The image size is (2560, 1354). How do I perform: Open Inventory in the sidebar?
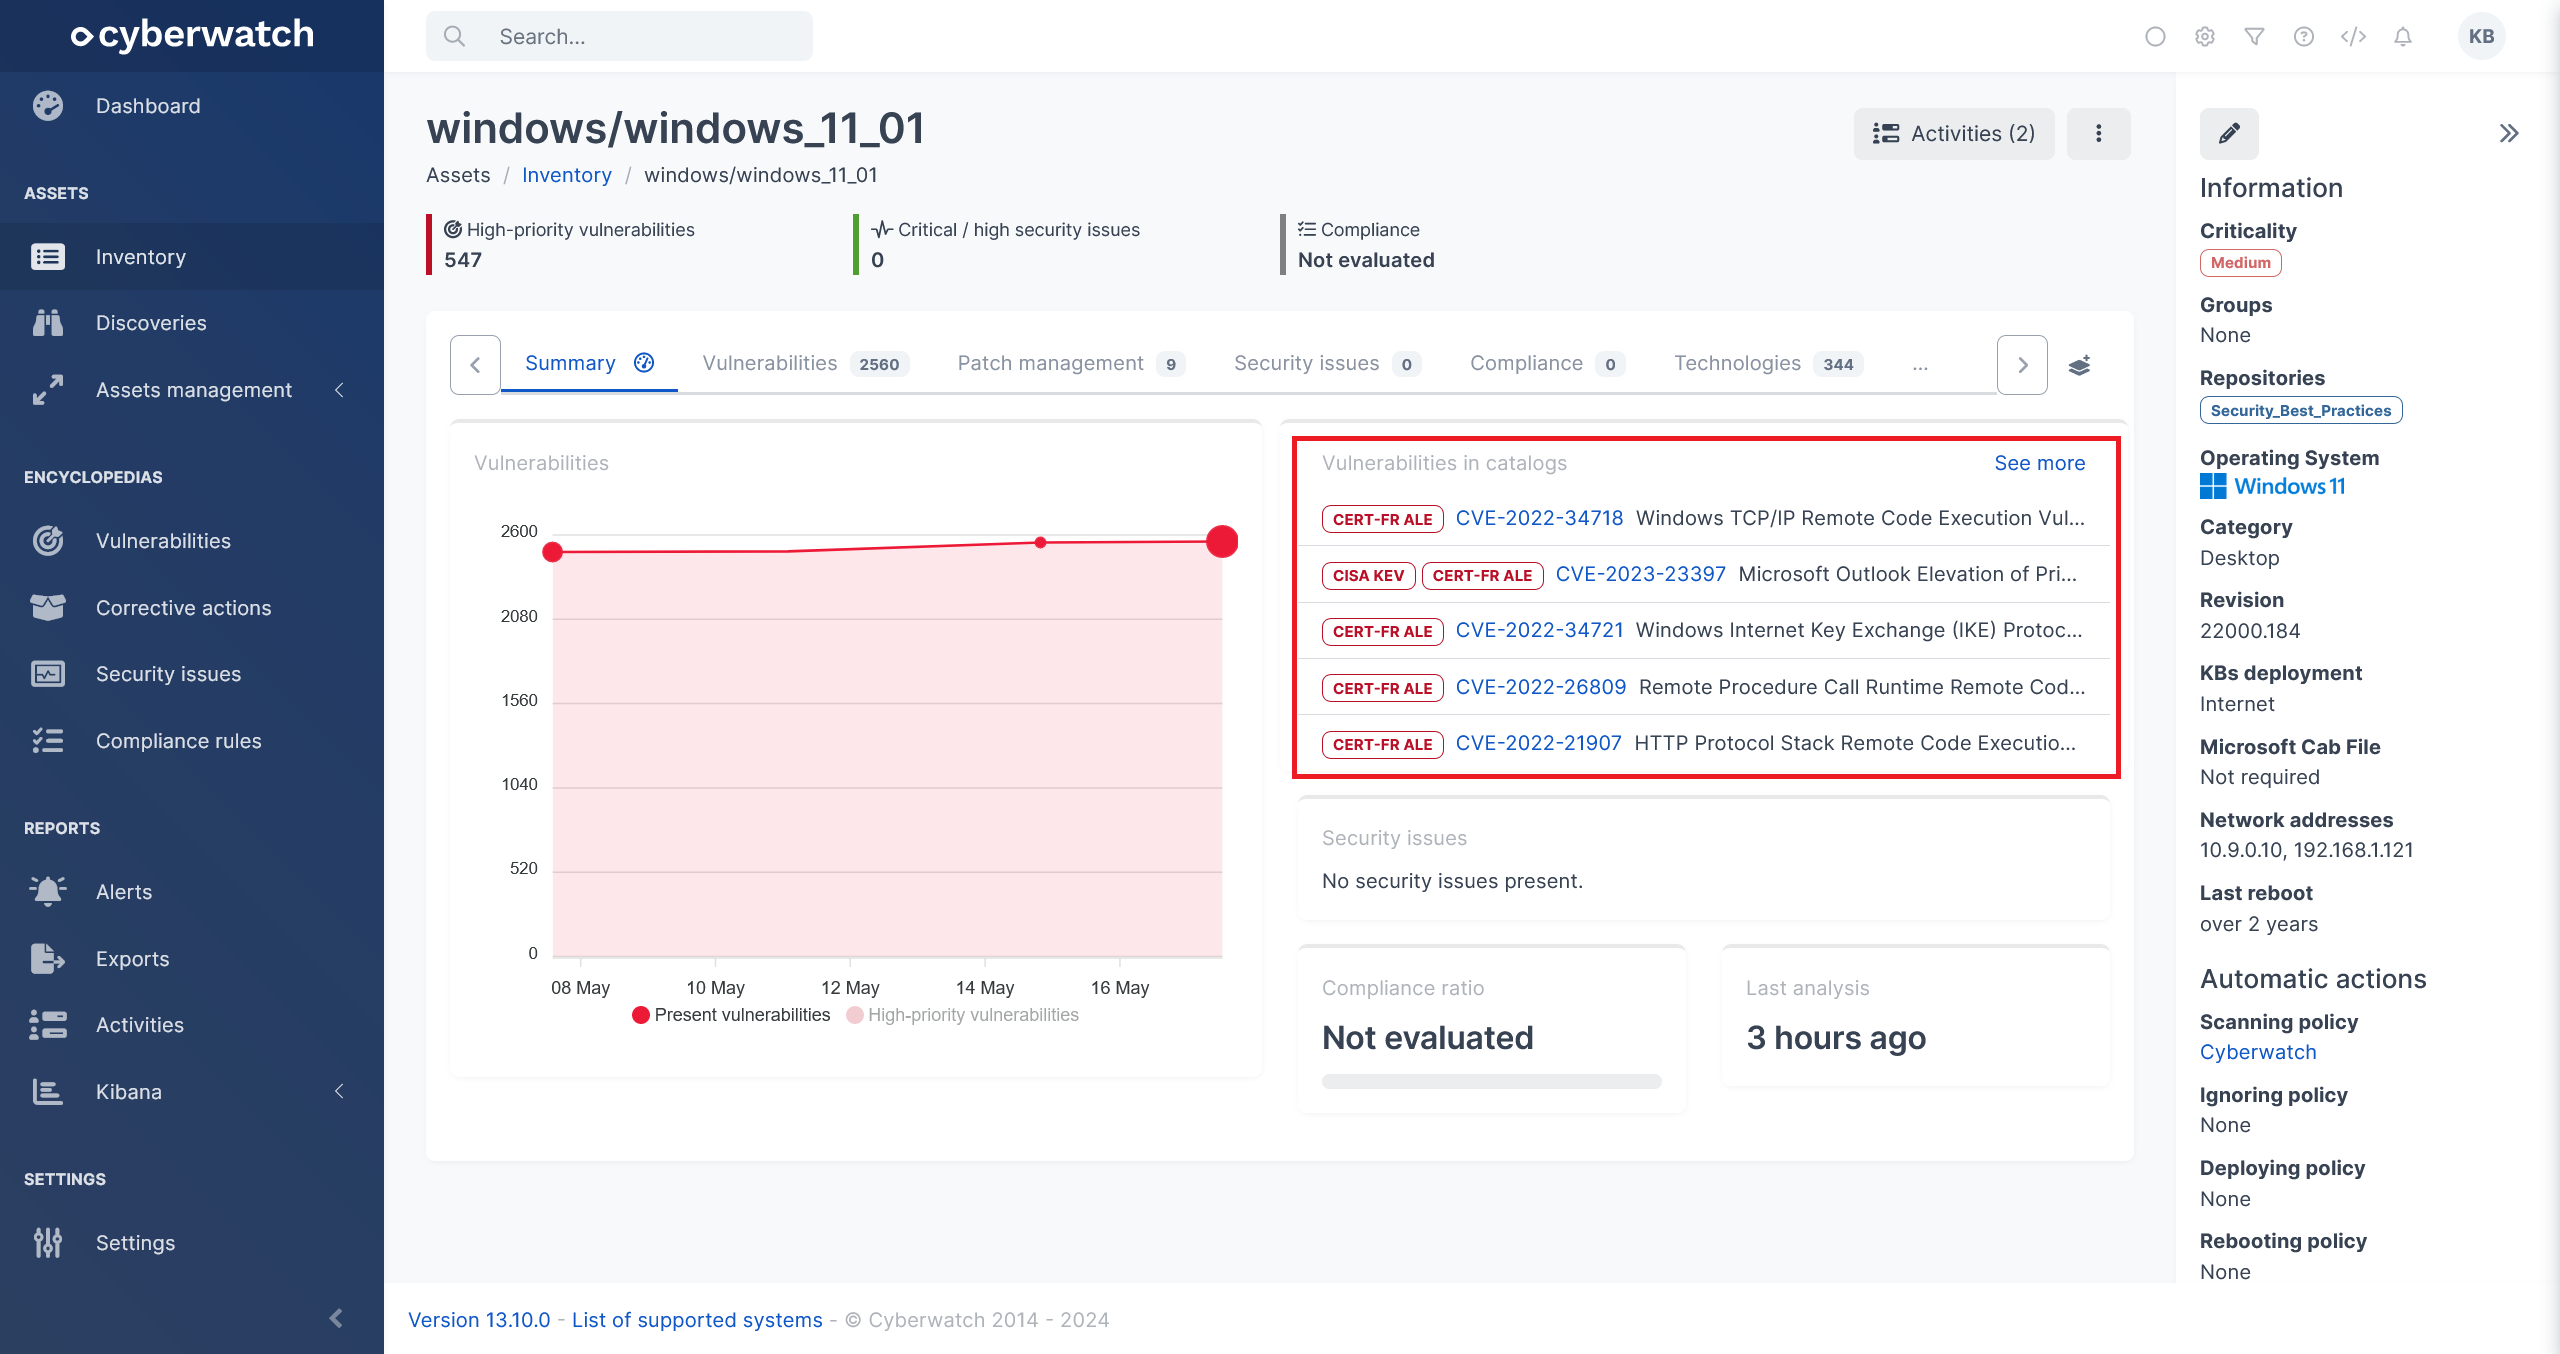pyautogui.click(x=141, y=257)
